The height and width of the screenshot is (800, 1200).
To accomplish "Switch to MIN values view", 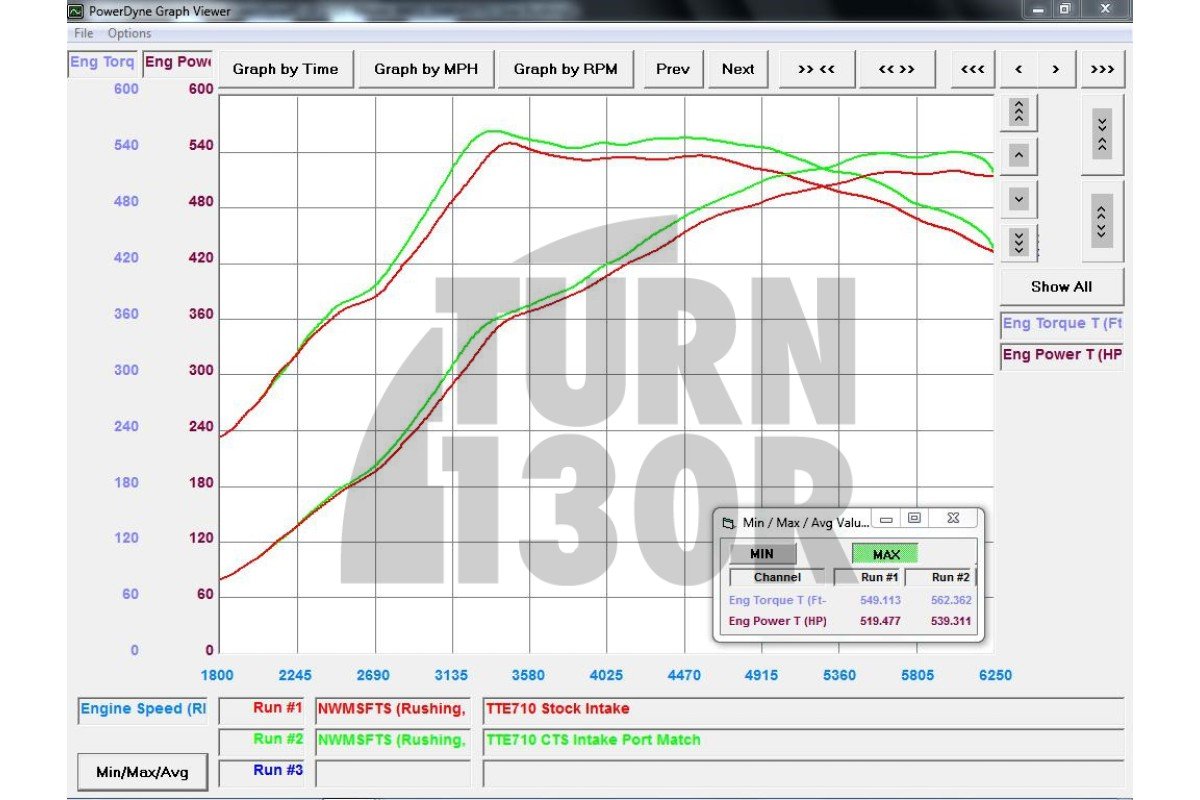I will point(762,553).
